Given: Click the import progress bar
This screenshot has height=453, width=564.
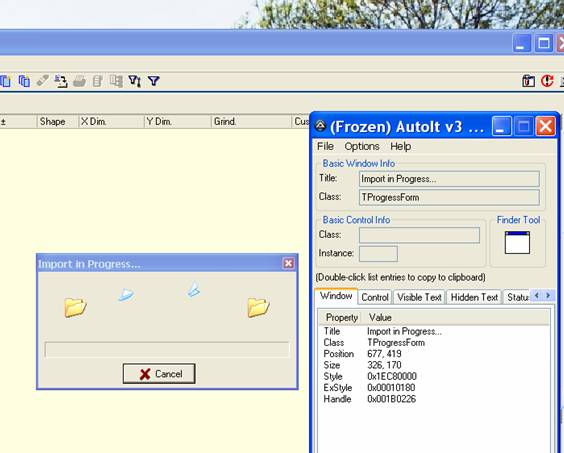Looking at the screenshot, I should pyautogui.click(x=167, y=349).
